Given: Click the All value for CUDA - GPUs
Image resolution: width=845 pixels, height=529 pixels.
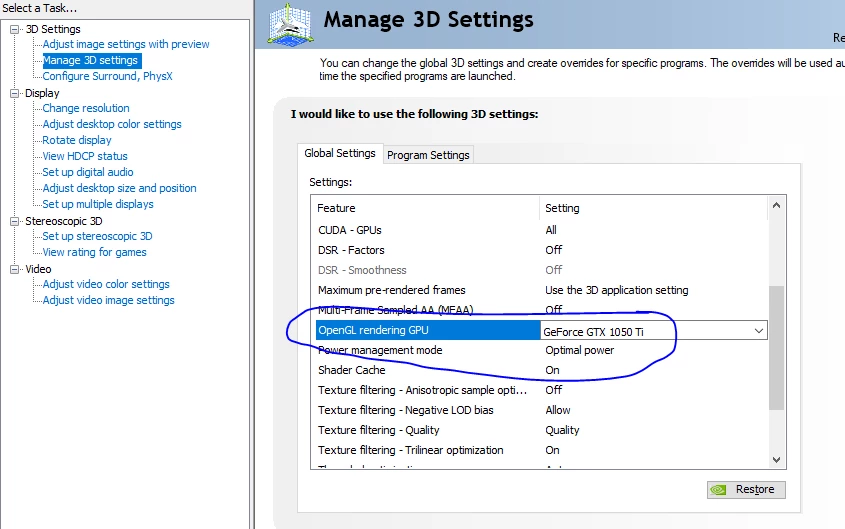Looking at the screenshot, I should pos(551,230).
